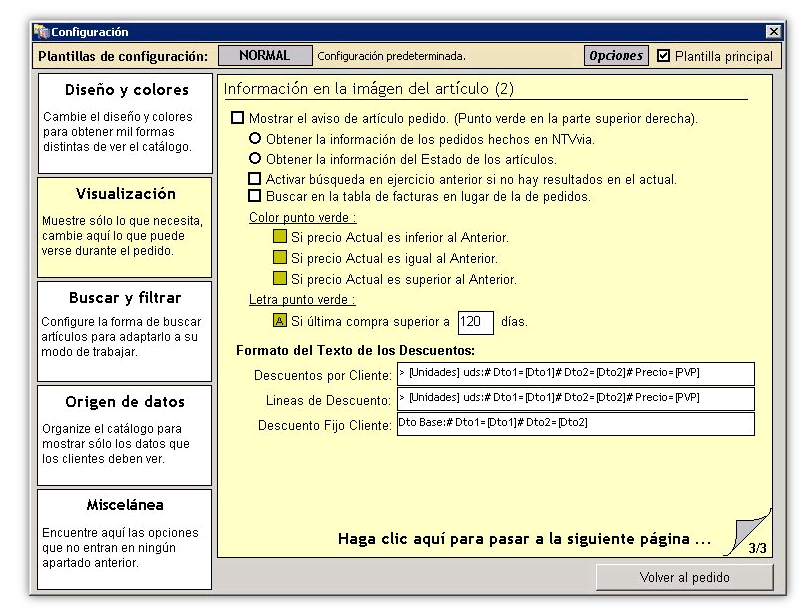
Task: Click the NORMAL template button
Action: 265,55
